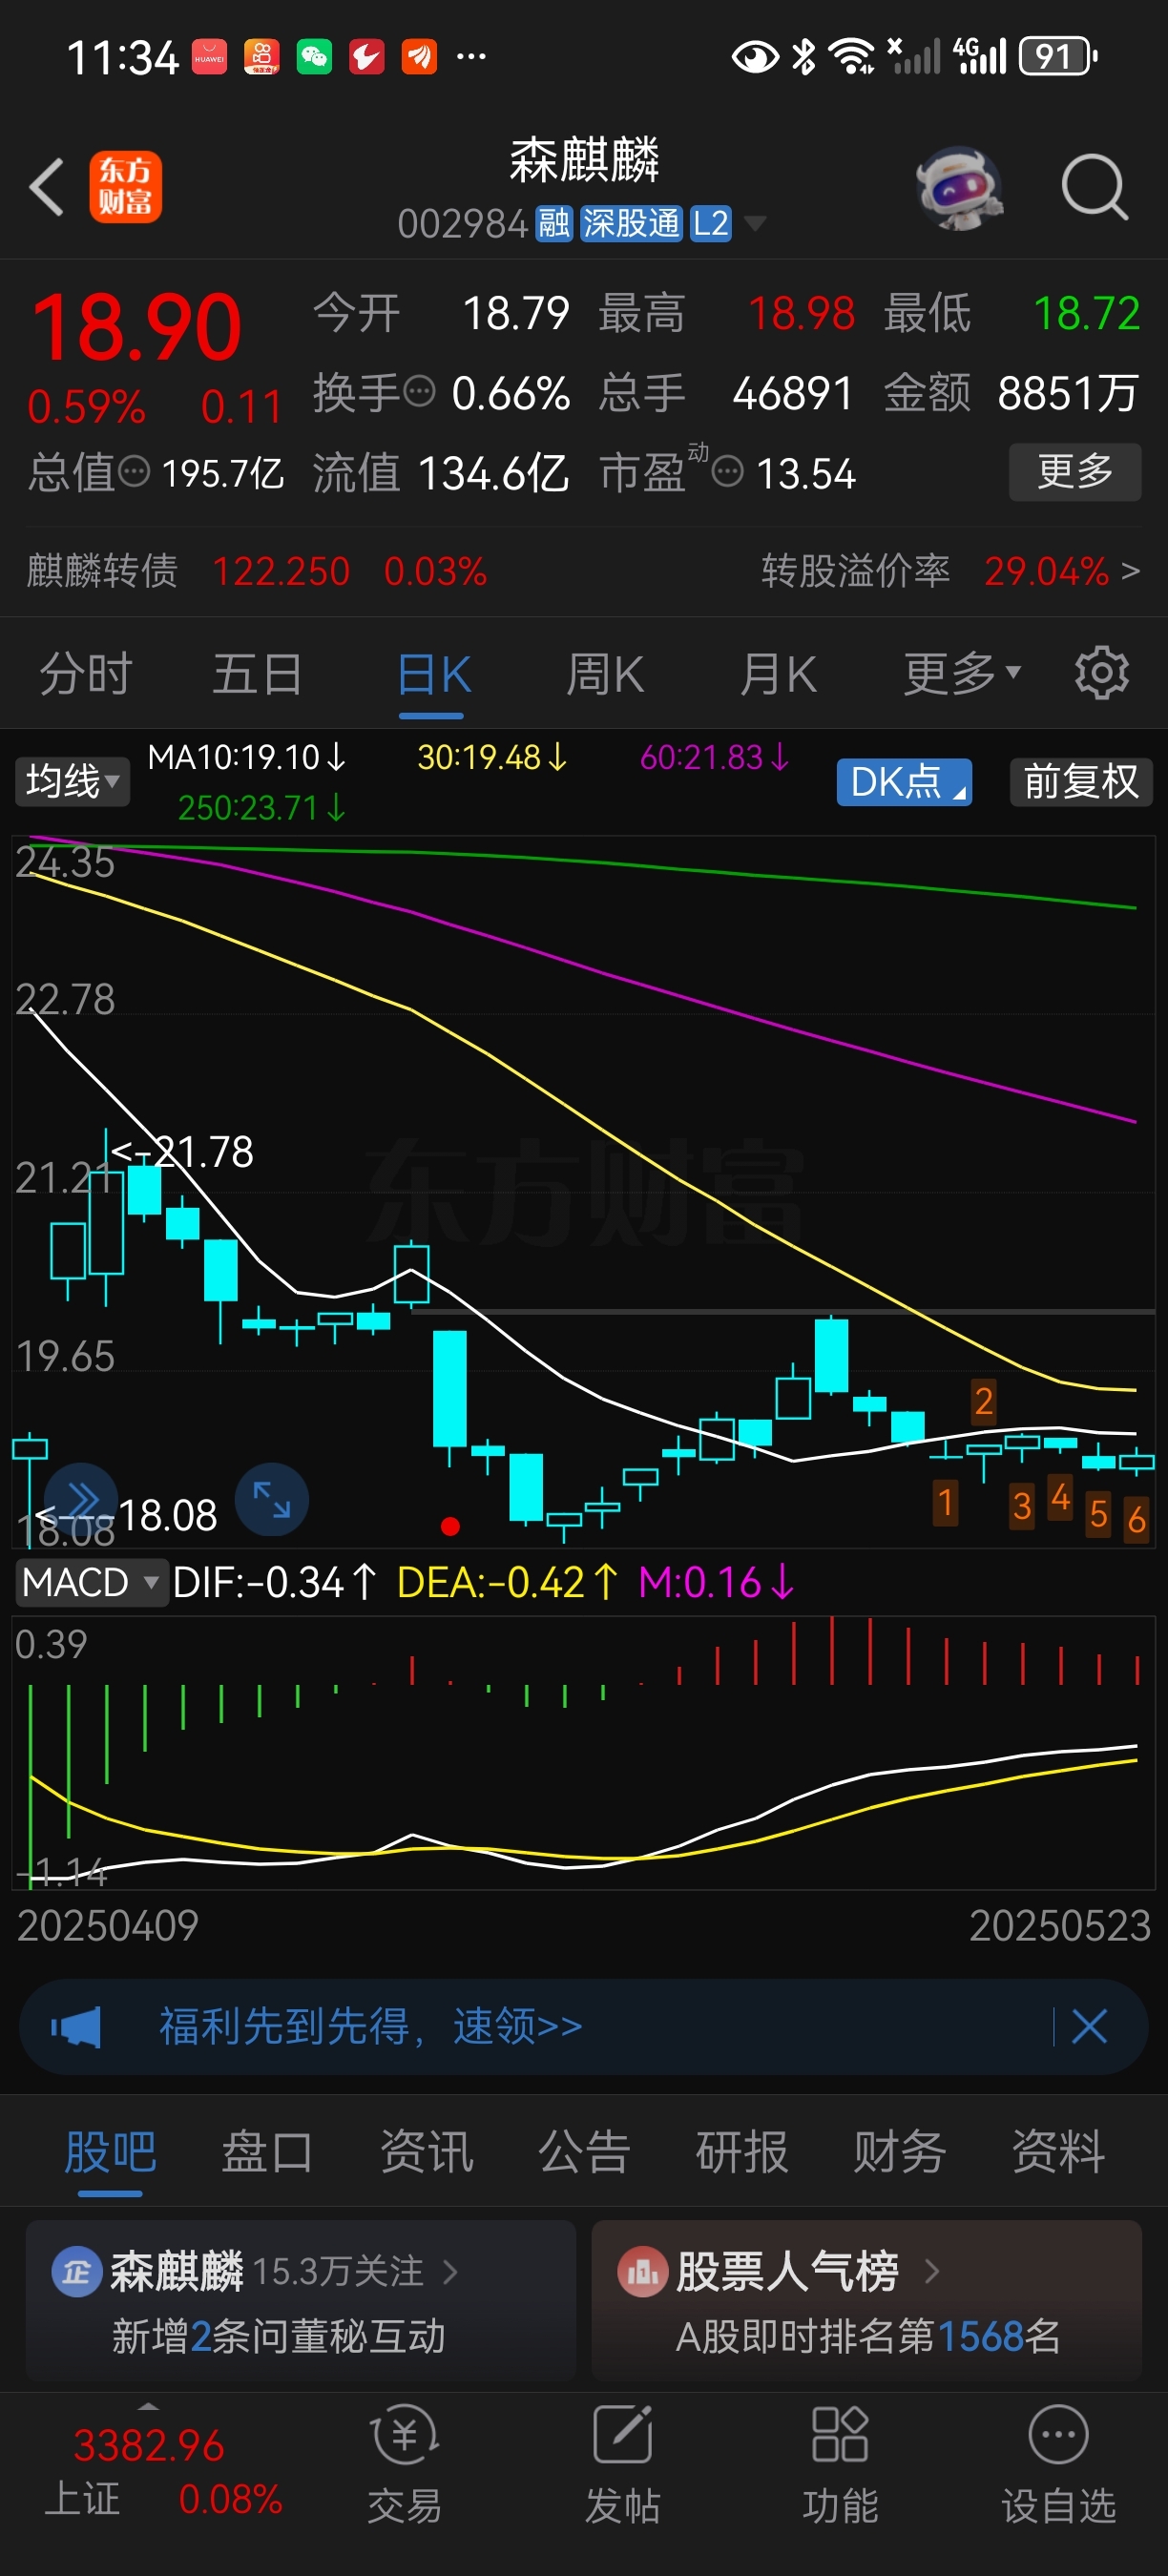Tap the 18.90 current price
This screenshot has width=1168, height=2576.
coord(137,327)
